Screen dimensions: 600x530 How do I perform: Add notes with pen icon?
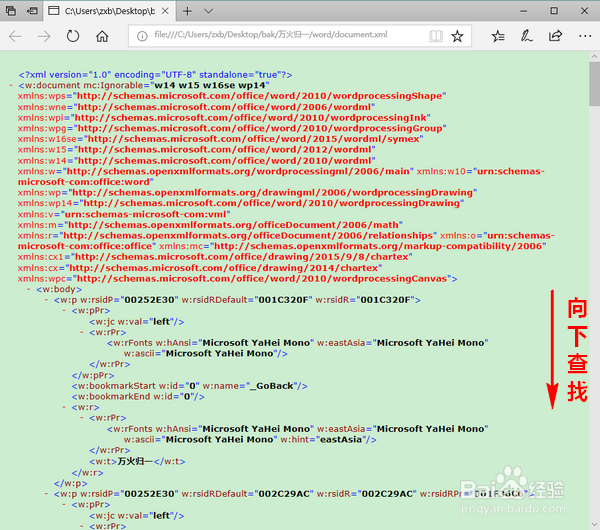click(527, 36)
